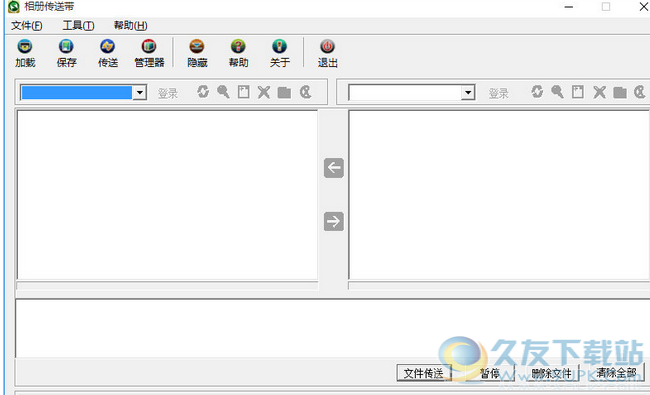Click the left panel 登录 button
650x395 pixels.
click(168, 93)
